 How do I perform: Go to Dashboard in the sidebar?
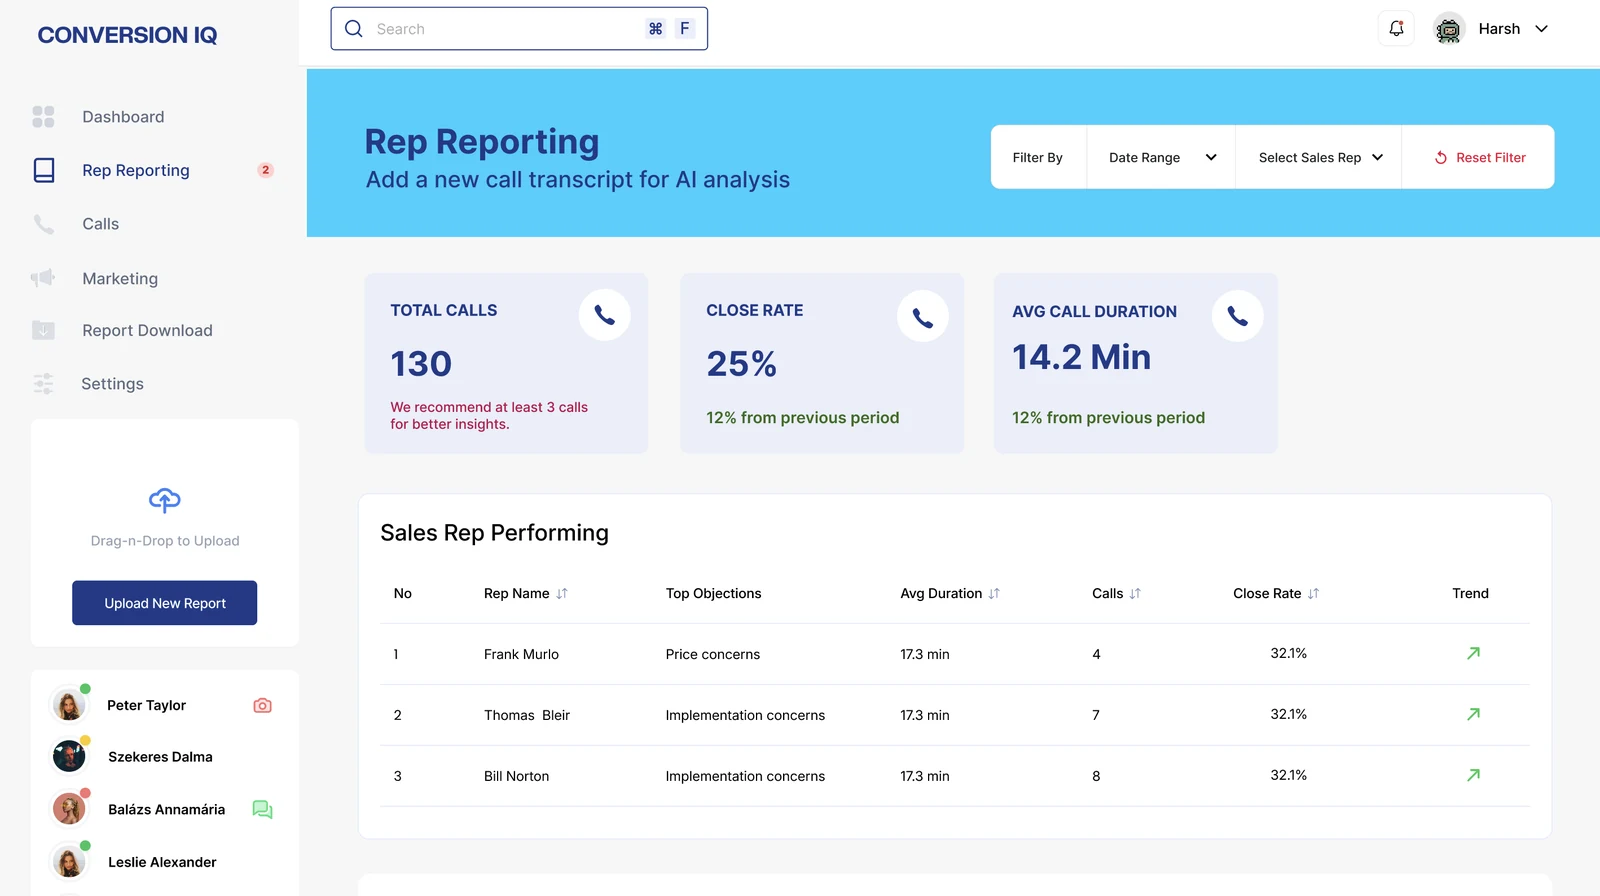(123, 117)
